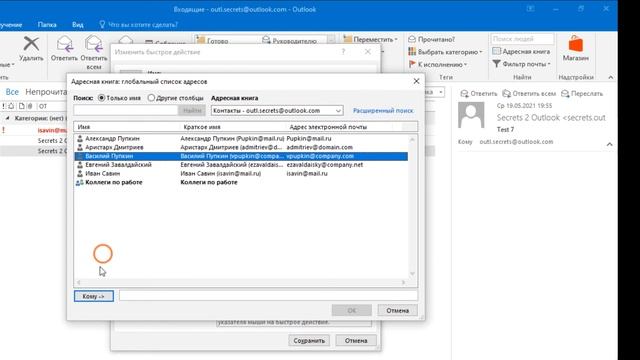Viewport: 640px width, 360px height.
Task: Collapse the message header chevron
Action: click(609, 144)
